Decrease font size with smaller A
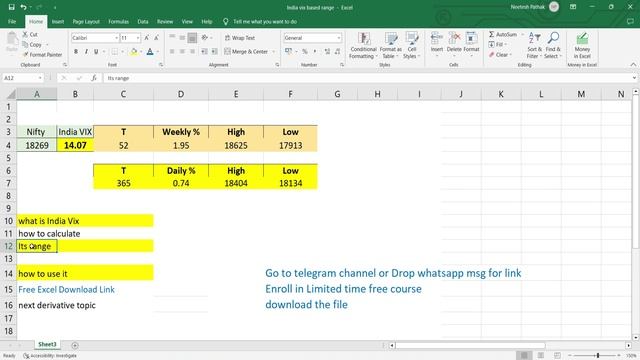The height and width of the screenshot is (360, 640). [156, 38]
